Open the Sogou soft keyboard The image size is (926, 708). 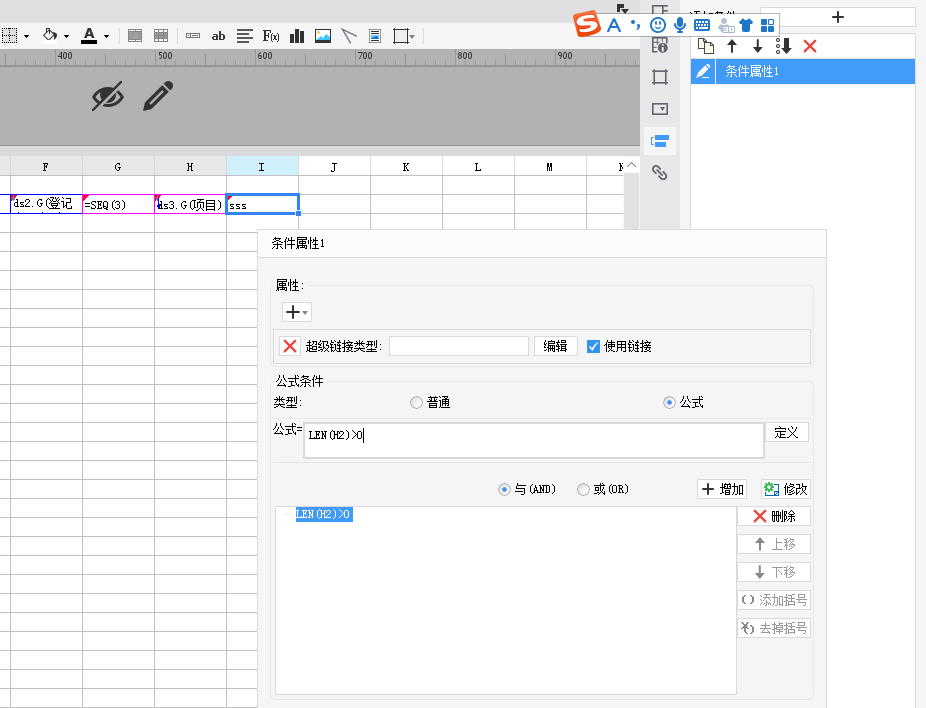point(702,25)
